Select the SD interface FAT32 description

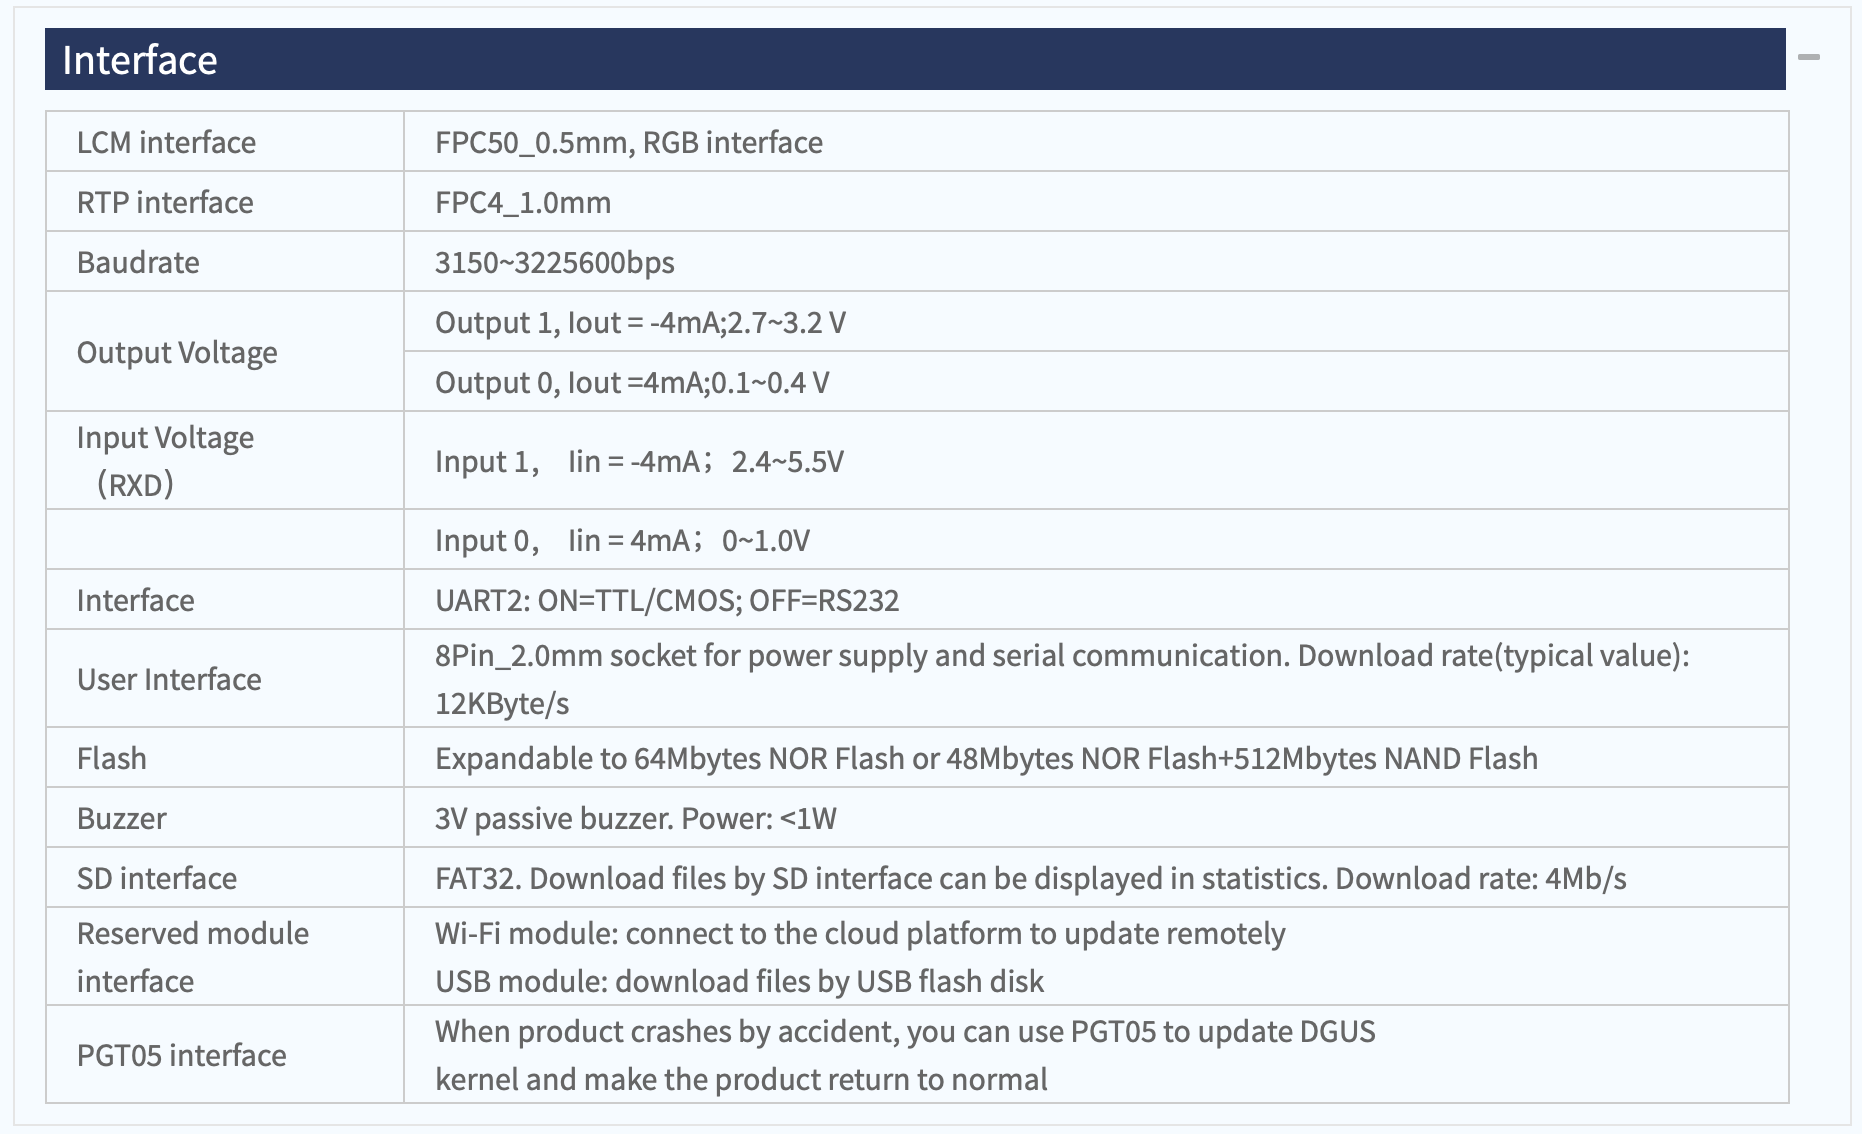click(x=1031, y=878)
